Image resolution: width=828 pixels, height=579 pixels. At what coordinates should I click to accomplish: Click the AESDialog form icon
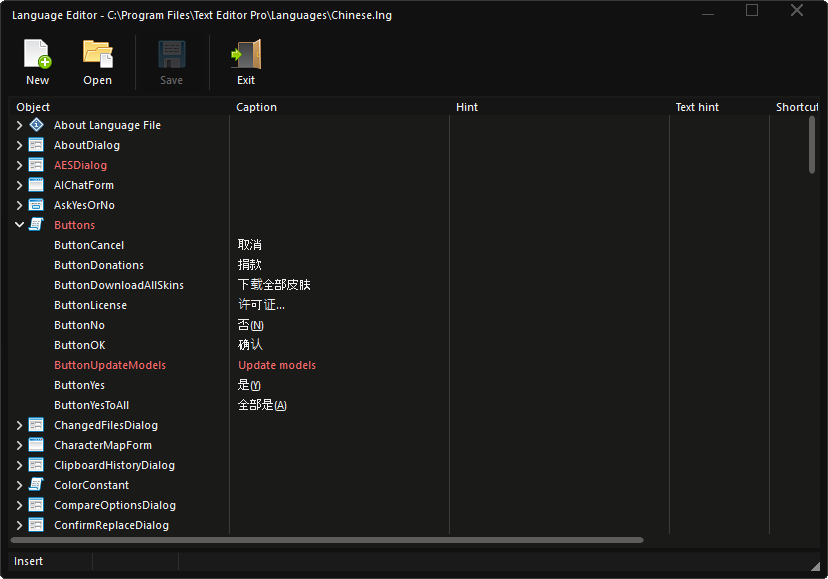[x=36, y=165]
